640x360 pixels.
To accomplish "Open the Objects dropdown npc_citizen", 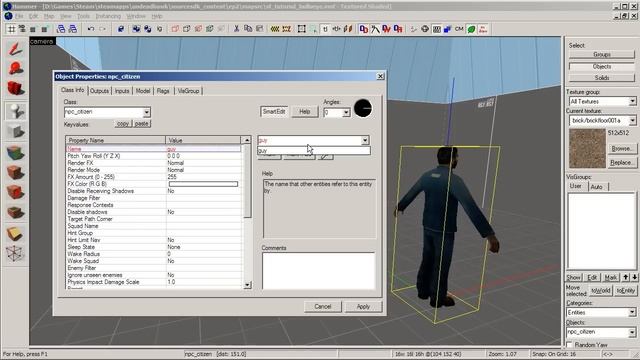I will coord(632,332).
